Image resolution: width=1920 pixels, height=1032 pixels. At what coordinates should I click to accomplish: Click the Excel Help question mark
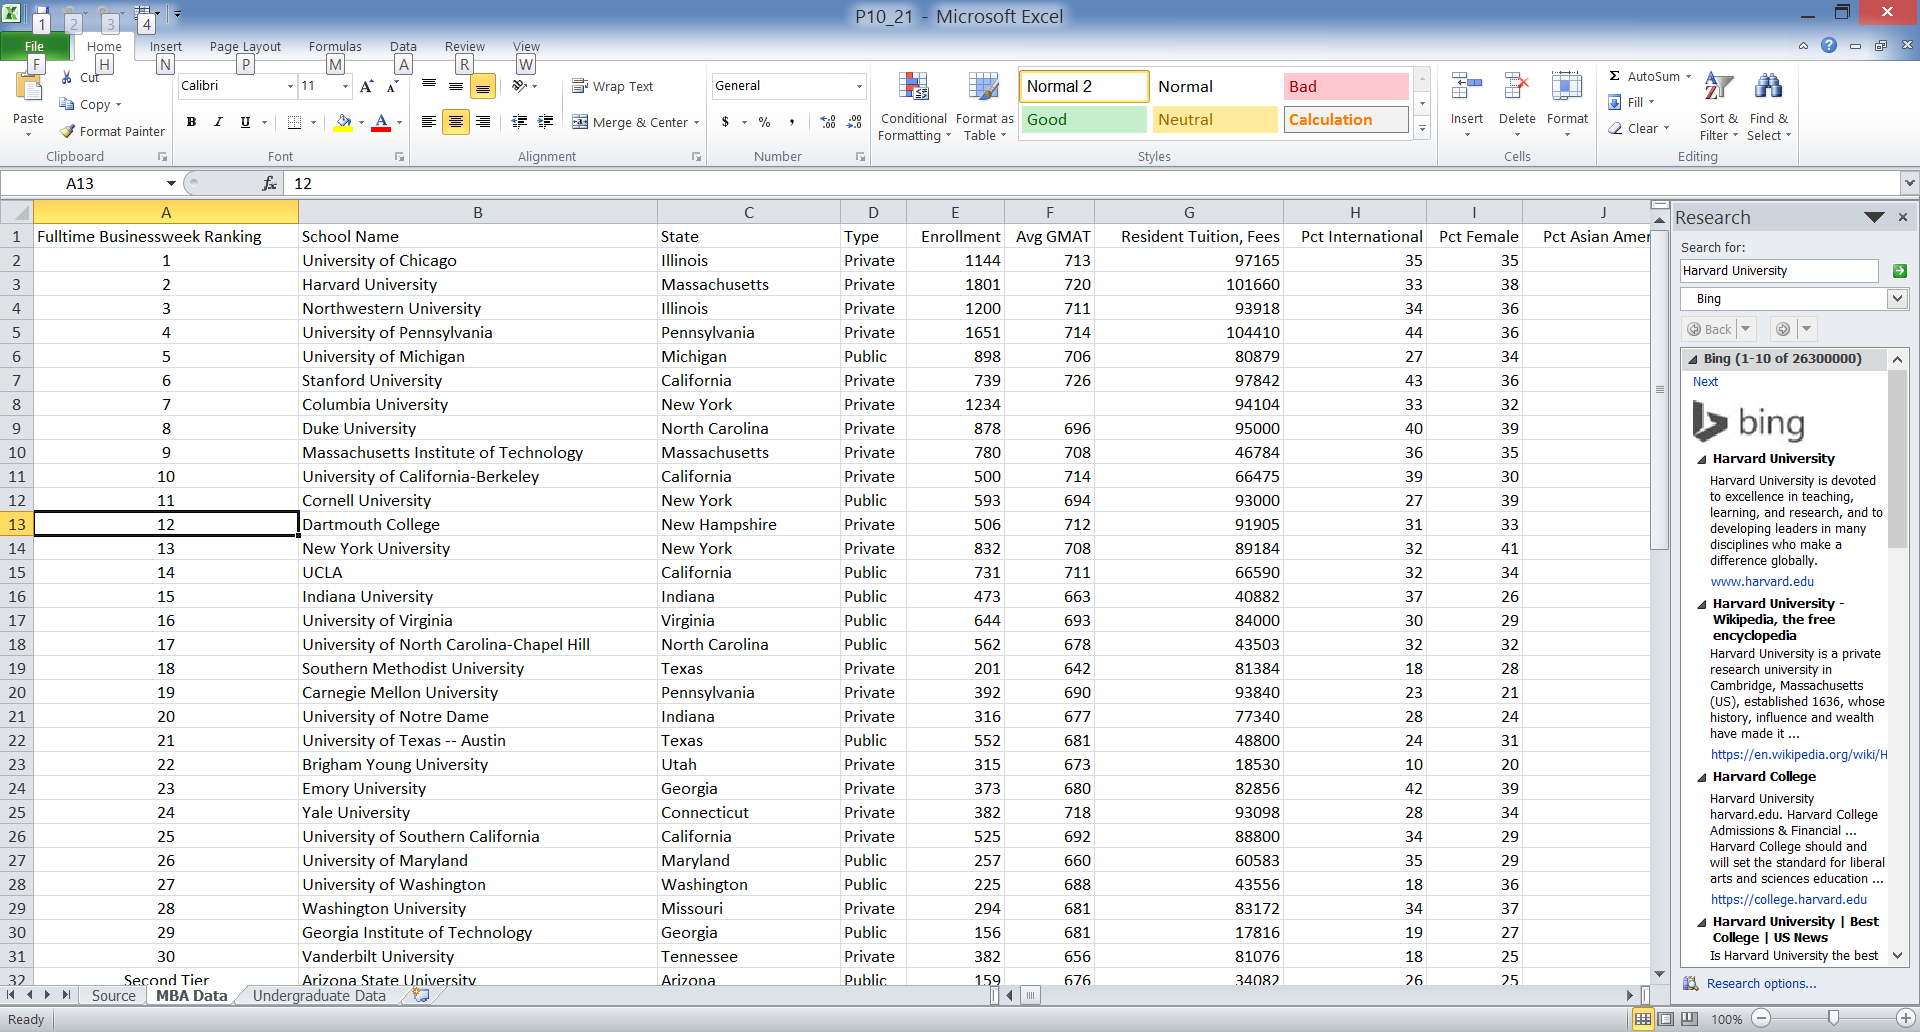pos(1829,45)
